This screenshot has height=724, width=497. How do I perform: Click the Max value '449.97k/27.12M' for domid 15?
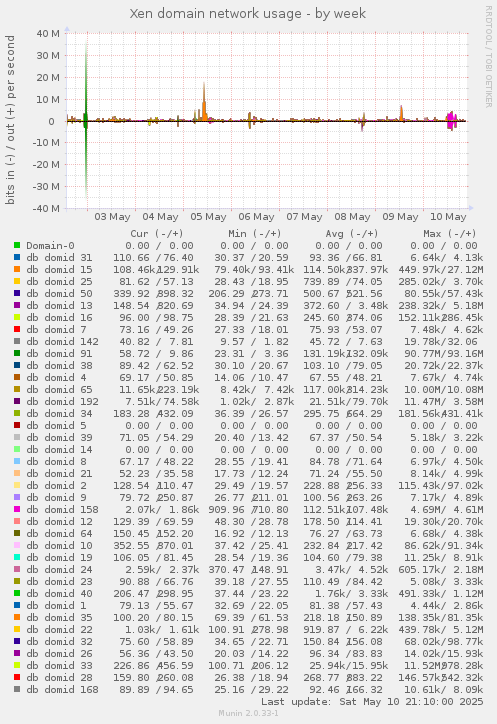tap(441, 270)
